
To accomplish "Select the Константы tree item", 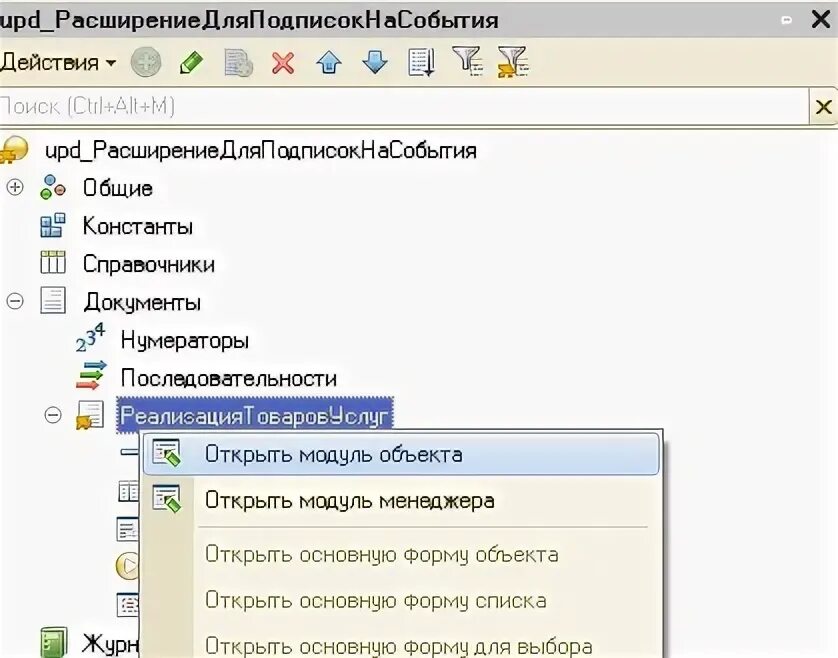I will [138, 226].
